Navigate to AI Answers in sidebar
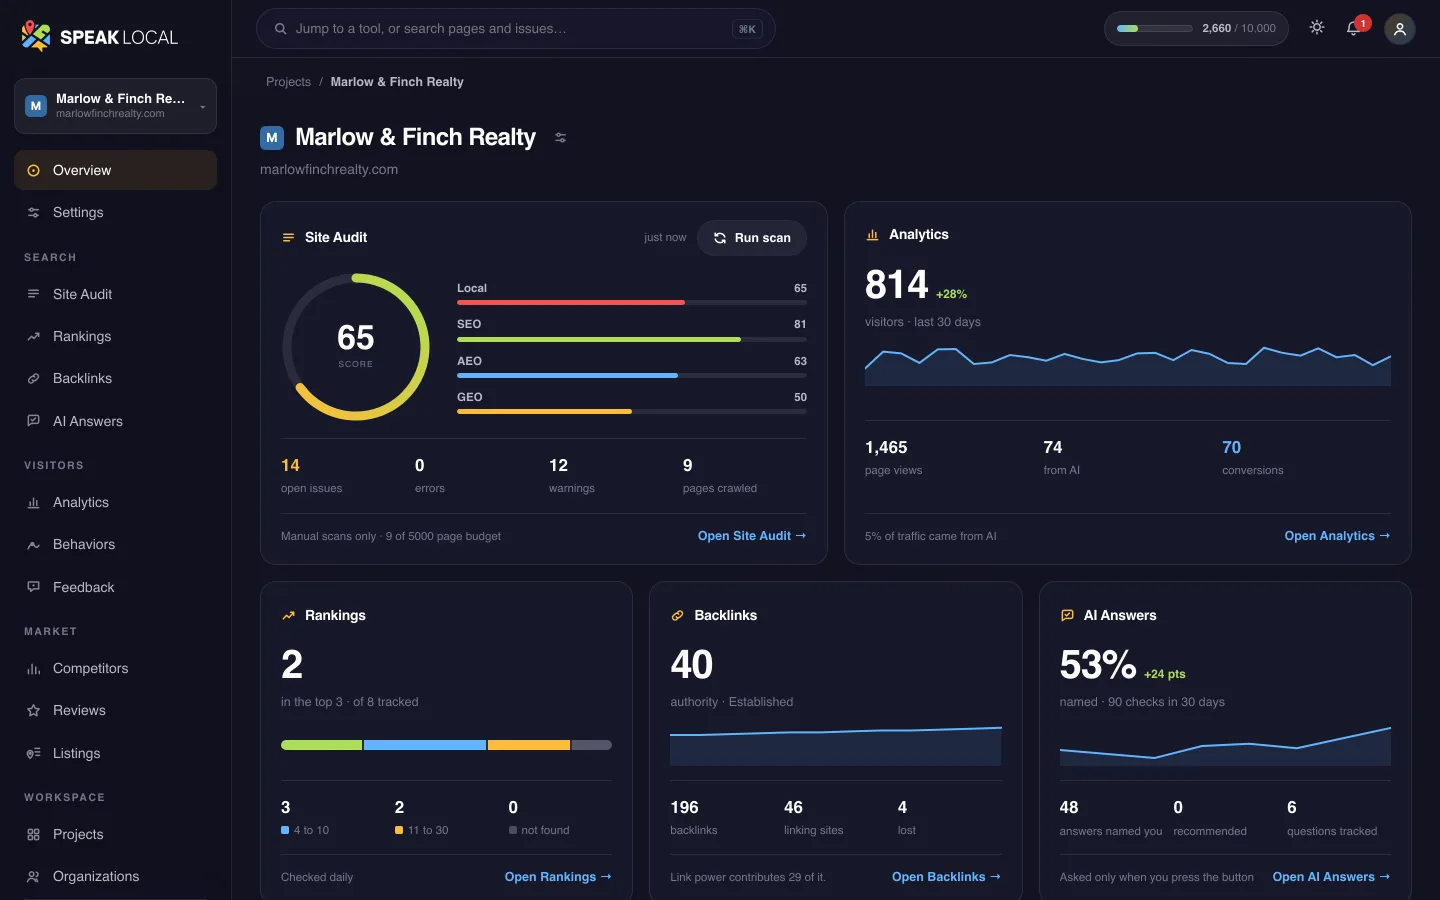 pos(115,421)
